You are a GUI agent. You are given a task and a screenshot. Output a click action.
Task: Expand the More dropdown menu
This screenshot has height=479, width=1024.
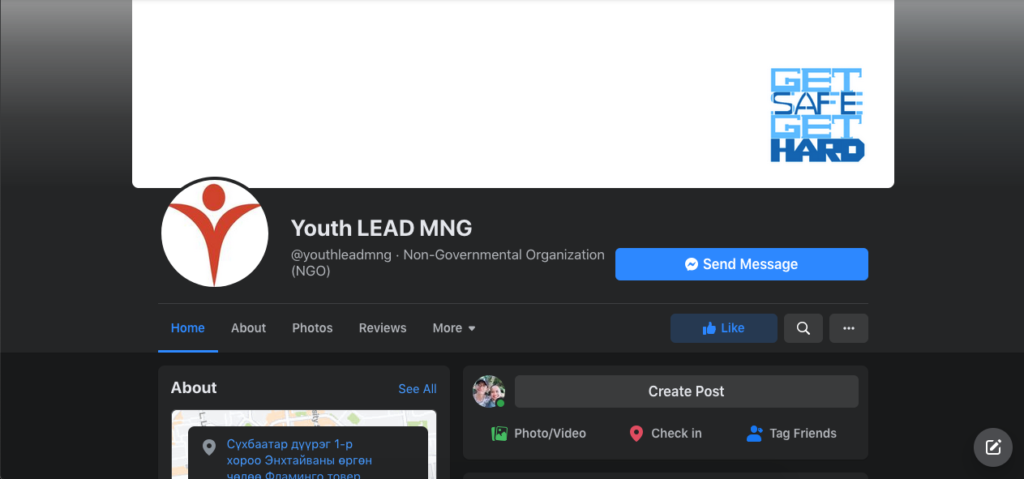[x=453, y=328]
